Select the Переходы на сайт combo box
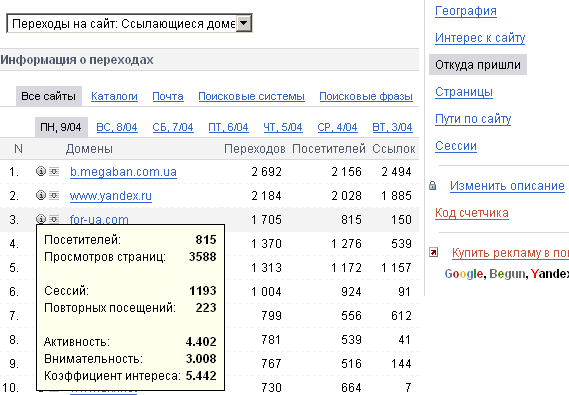Screen dimensions: 569x395 [x=129, y=24]
